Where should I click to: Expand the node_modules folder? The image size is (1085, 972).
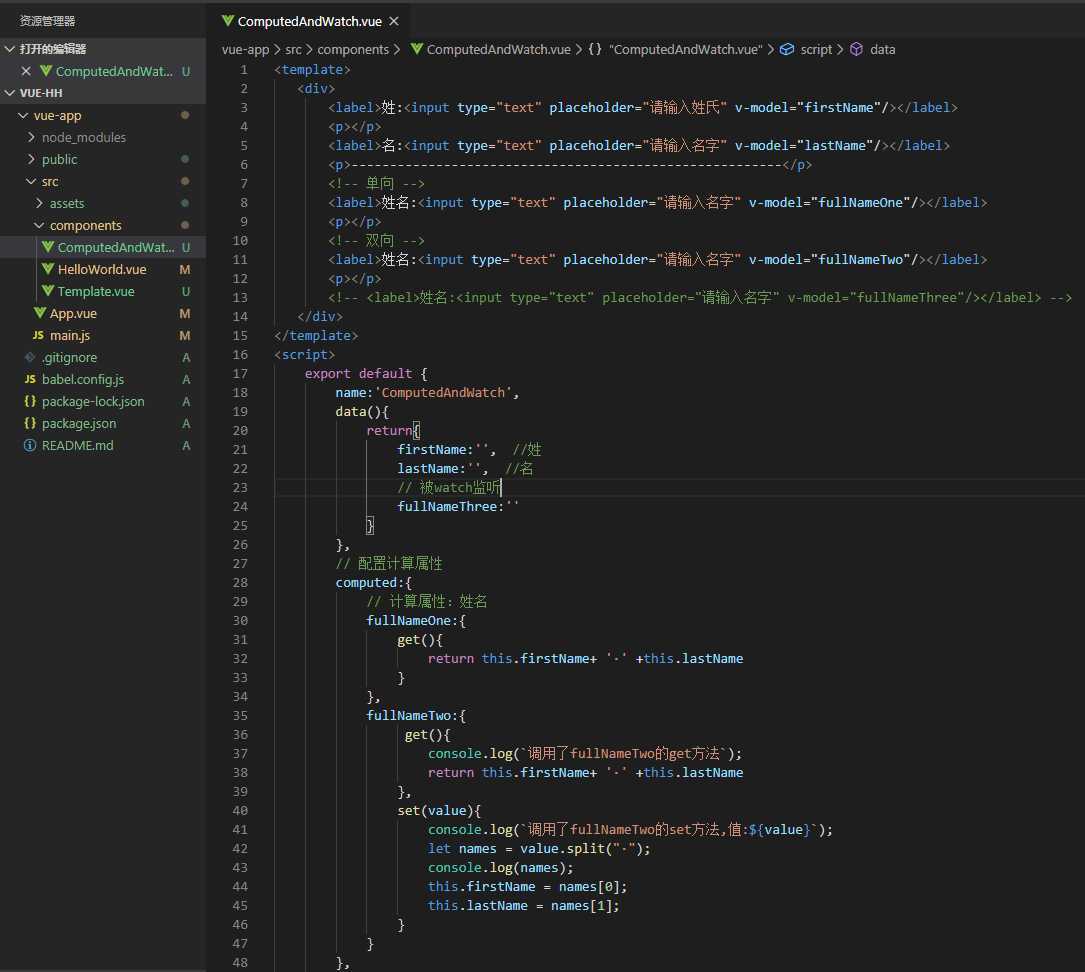(31, 137)
